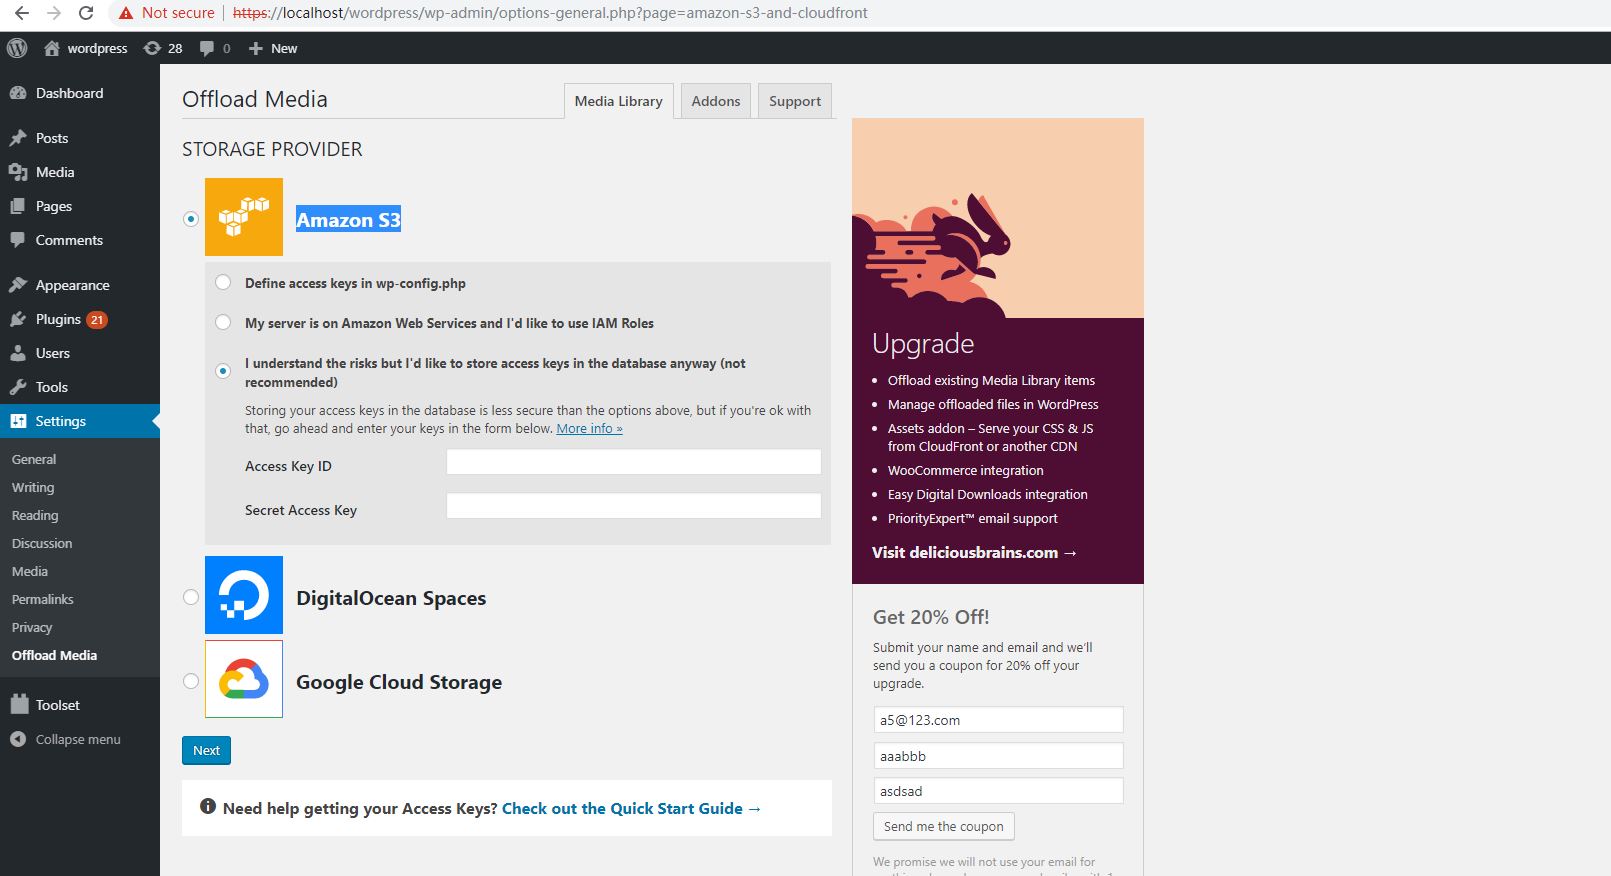
Task: Open the Support tab
Action: tap(795, 101)
